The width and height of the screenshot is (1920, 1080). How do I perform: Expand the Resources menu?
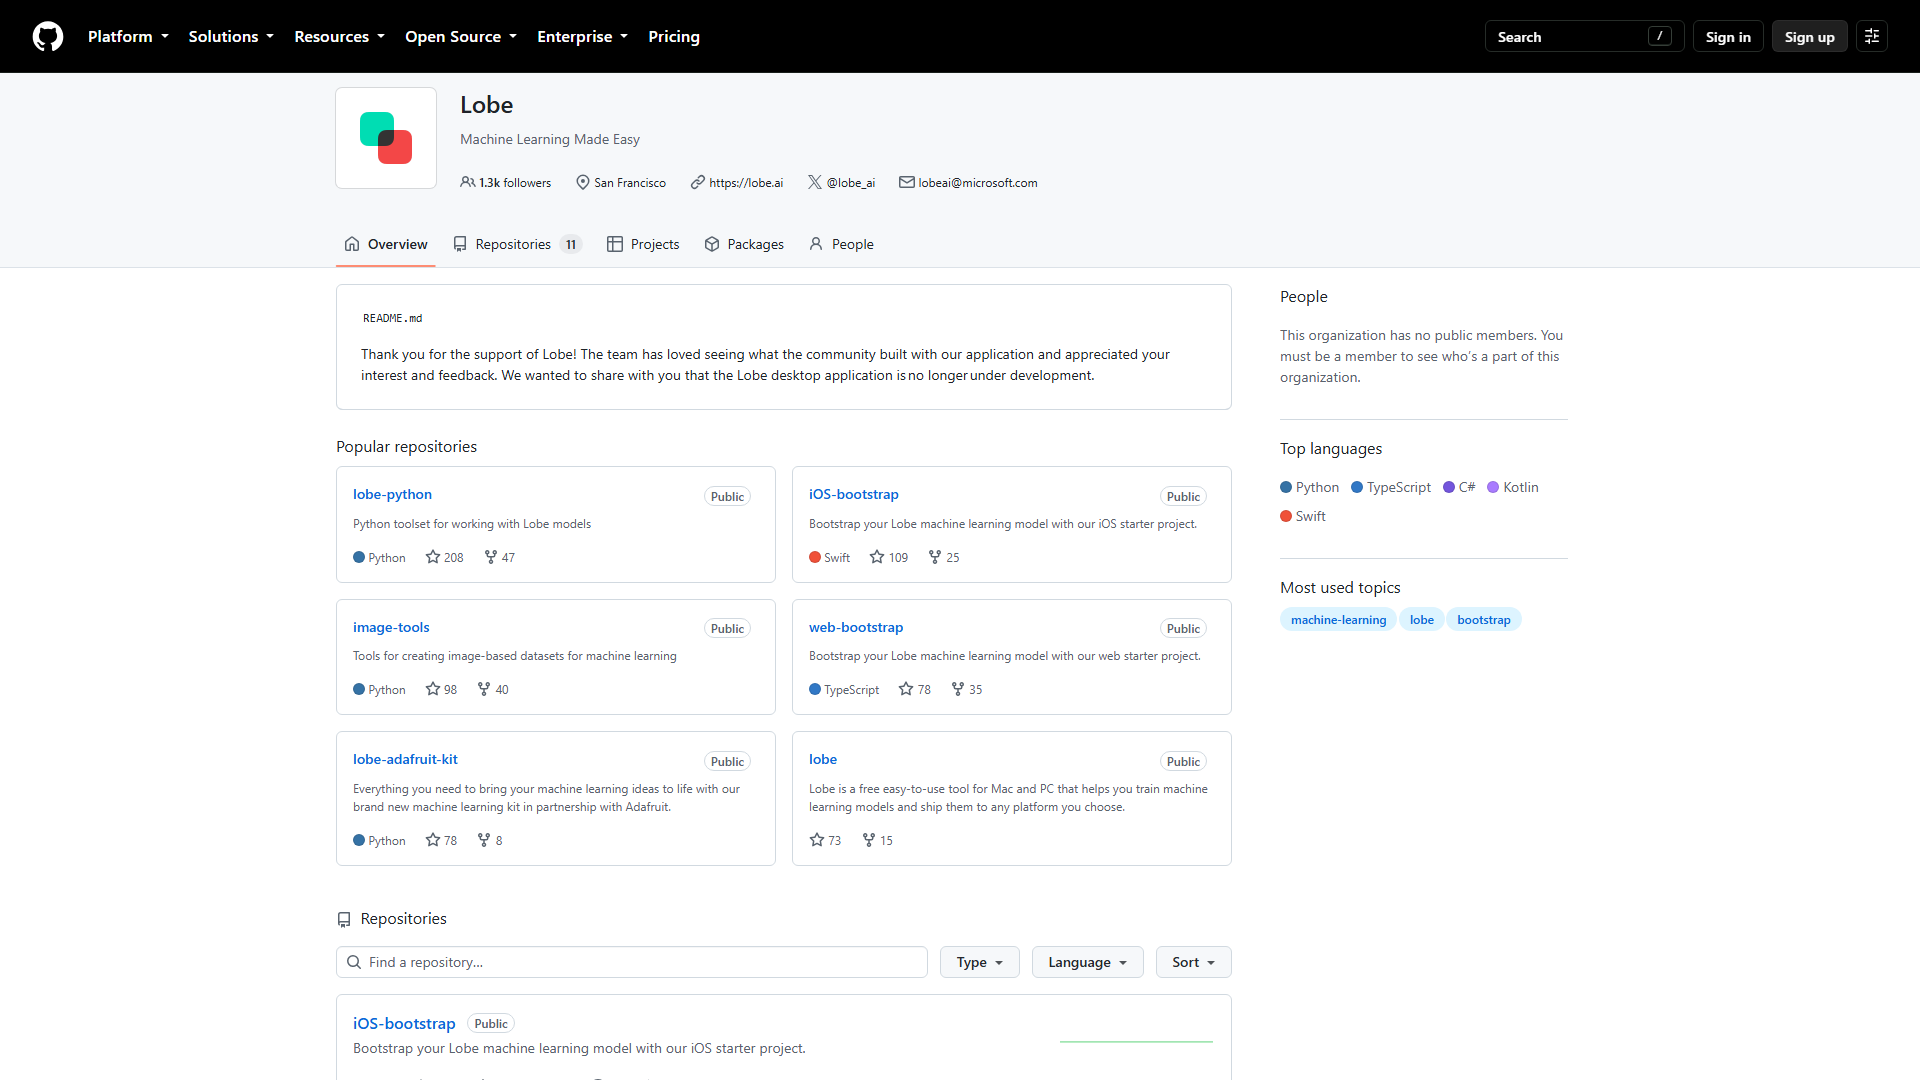[339, 36]
